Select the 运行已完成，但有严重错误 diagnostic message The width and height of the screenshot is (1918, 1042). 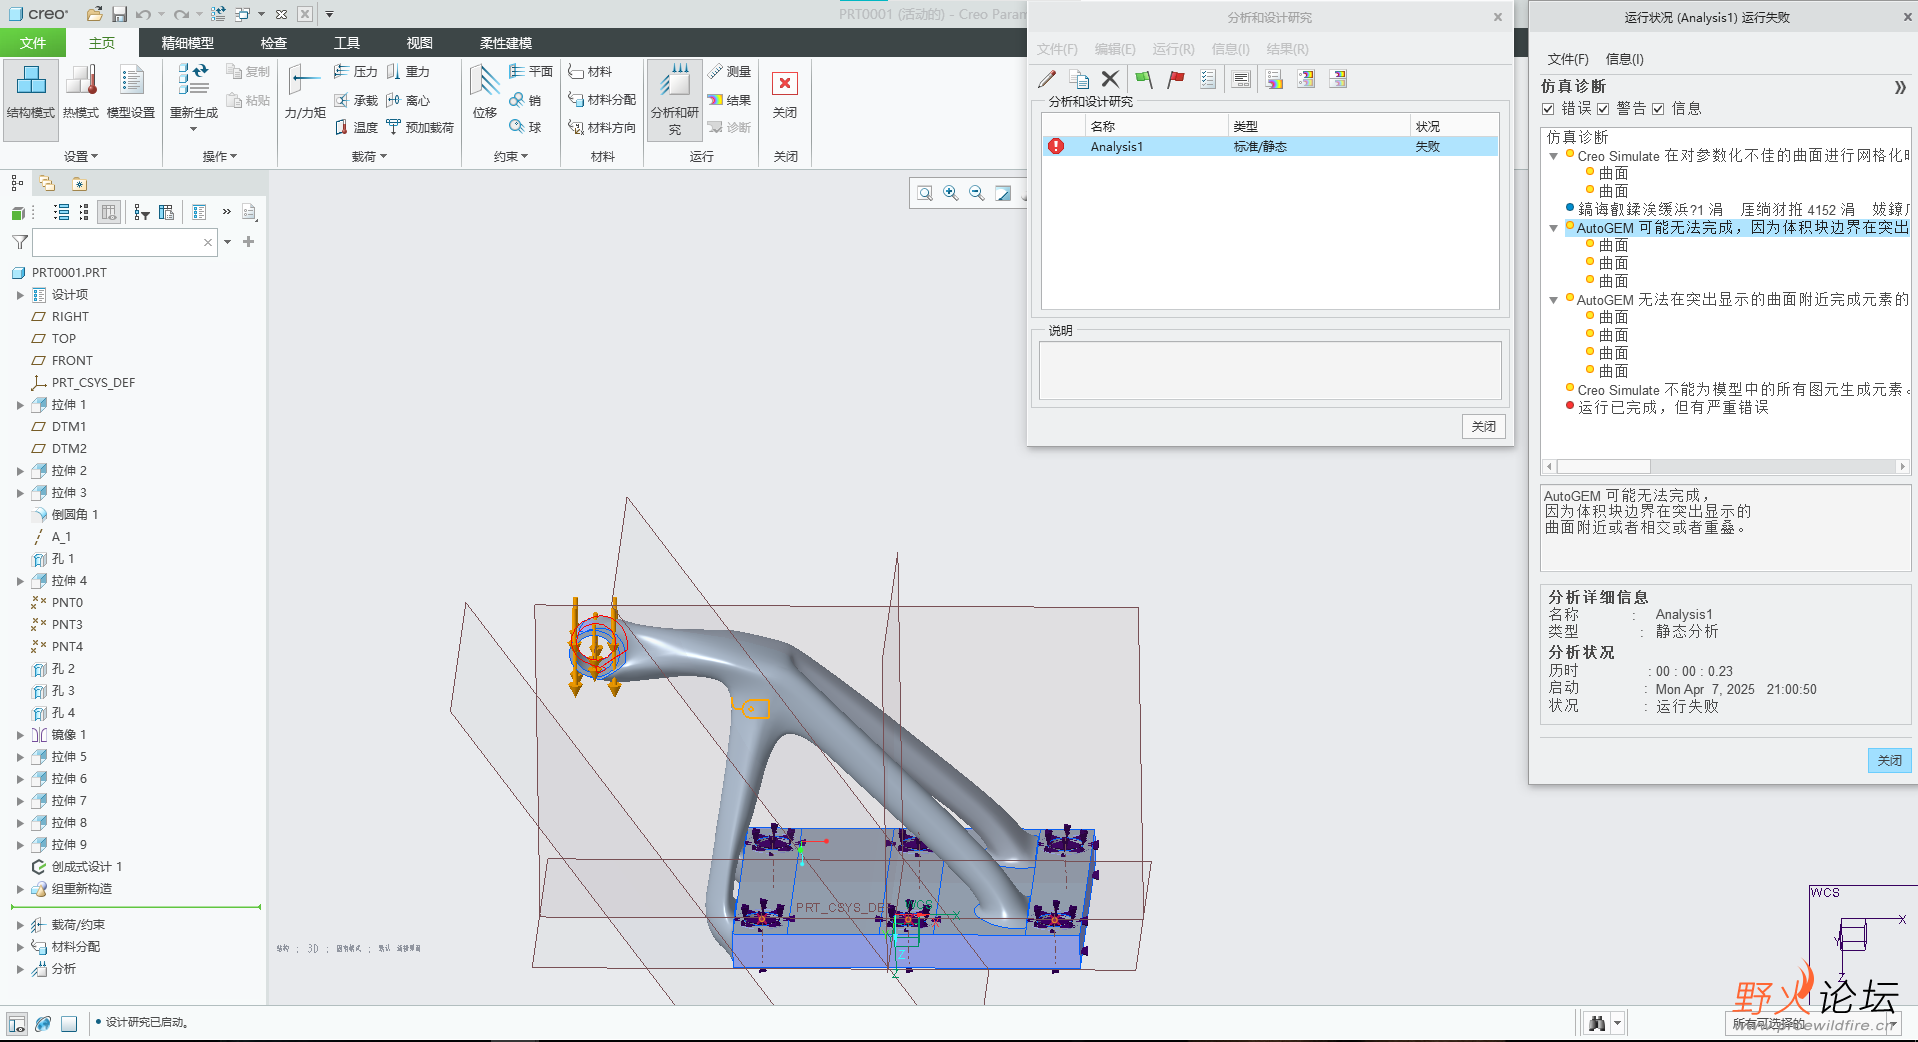pyautogui.click(x=1673, y=407)
